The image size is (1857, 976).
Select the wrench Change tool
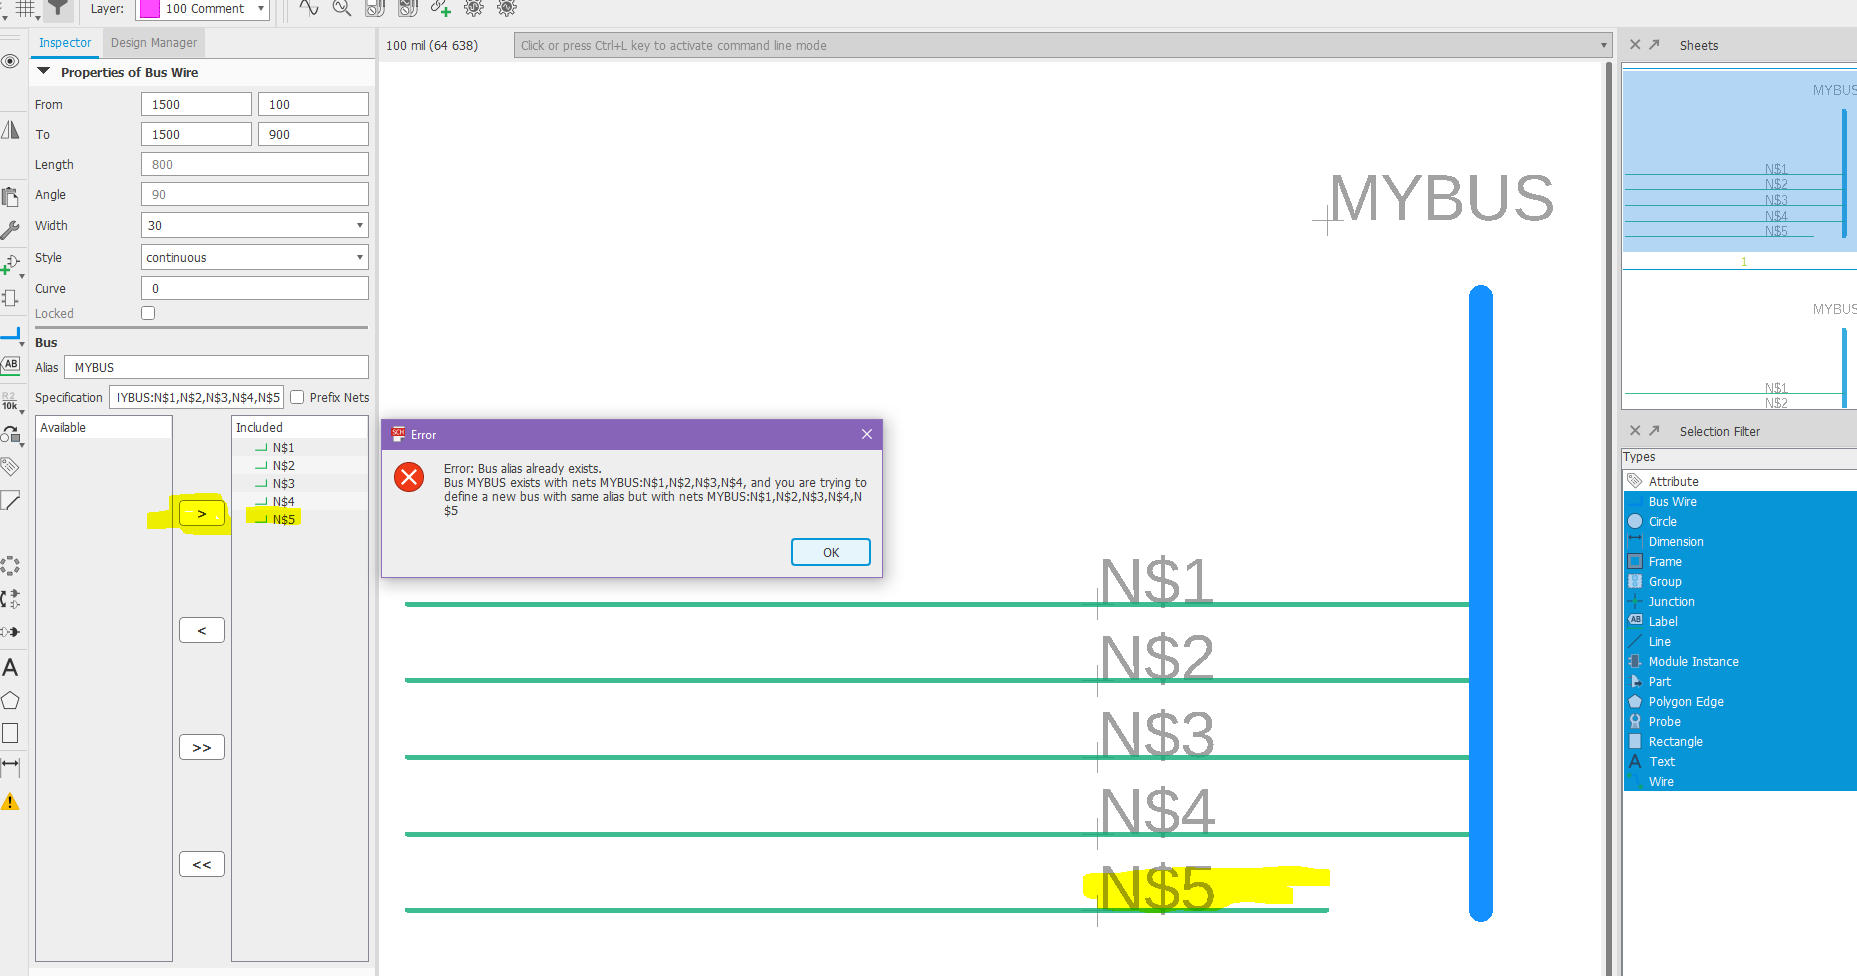tap(11, 230)
